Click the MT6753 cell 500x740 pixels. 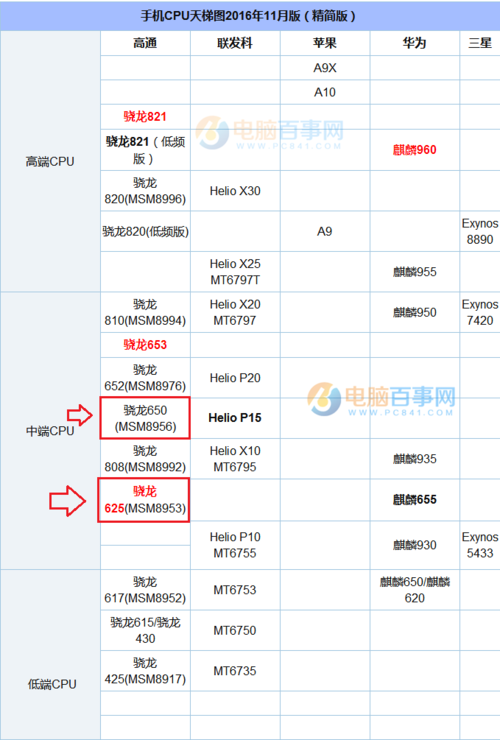(235, 590)
